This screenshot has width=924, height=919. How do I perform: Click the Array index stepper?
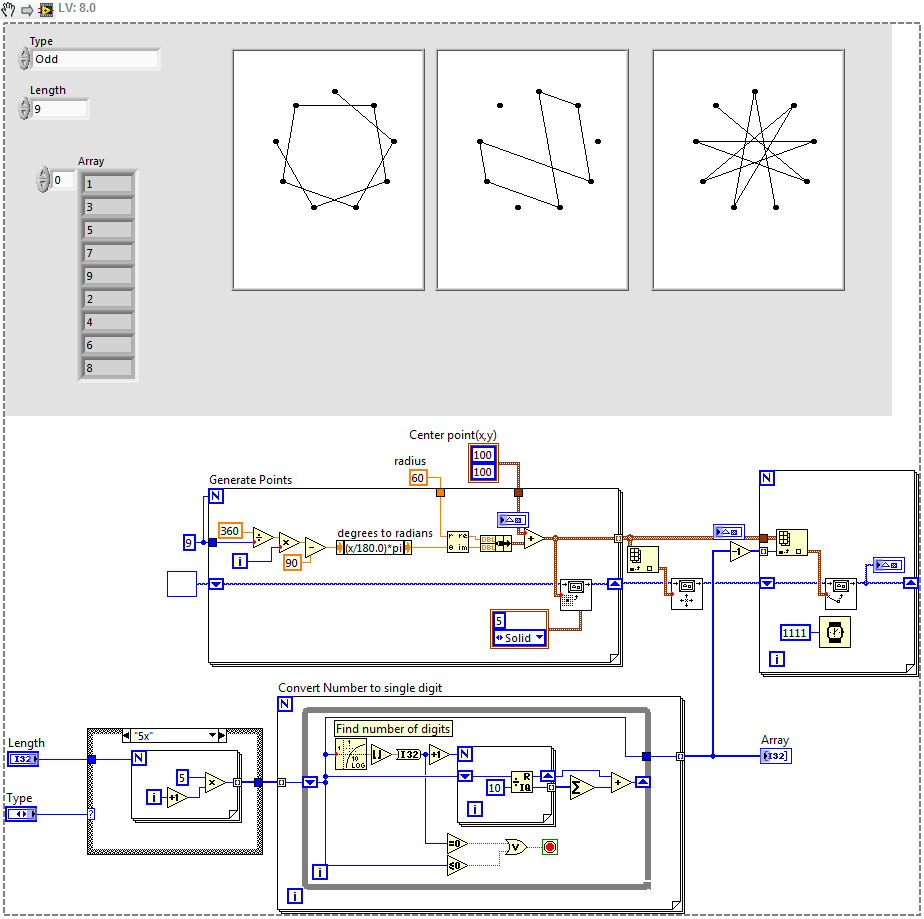click(43, 180)
